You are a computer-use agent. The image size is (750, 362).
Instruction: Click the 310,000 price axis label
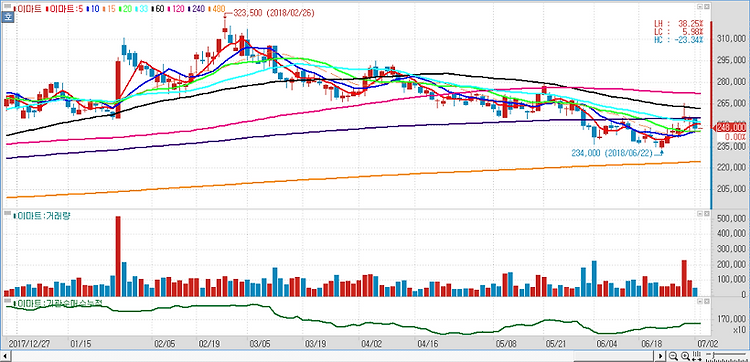point(731,39)
